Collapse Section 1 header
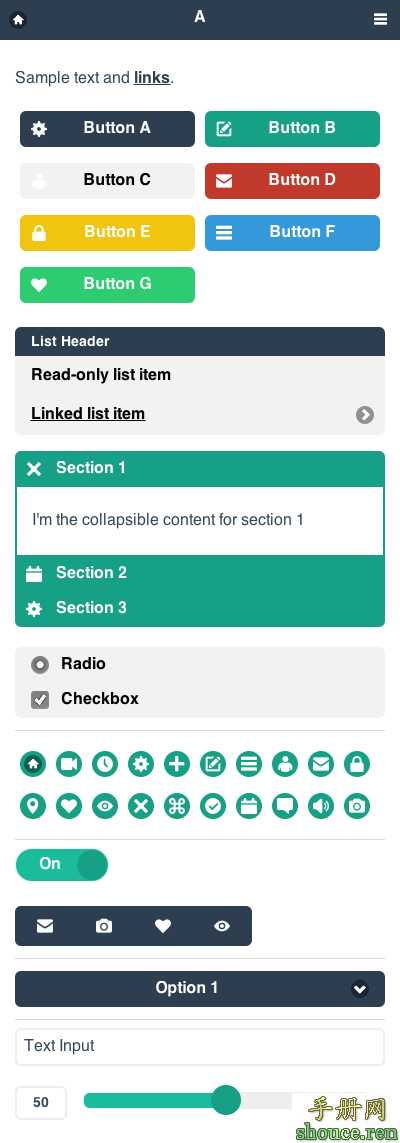Viewport: 400px width, 1143px height. [200, 468]
